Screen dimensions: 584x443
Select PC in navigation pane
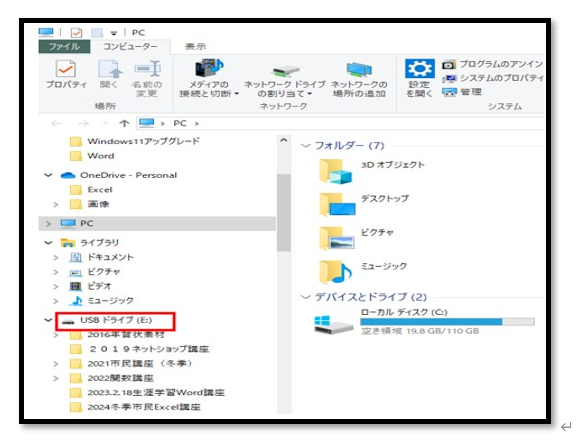point(77,223)
